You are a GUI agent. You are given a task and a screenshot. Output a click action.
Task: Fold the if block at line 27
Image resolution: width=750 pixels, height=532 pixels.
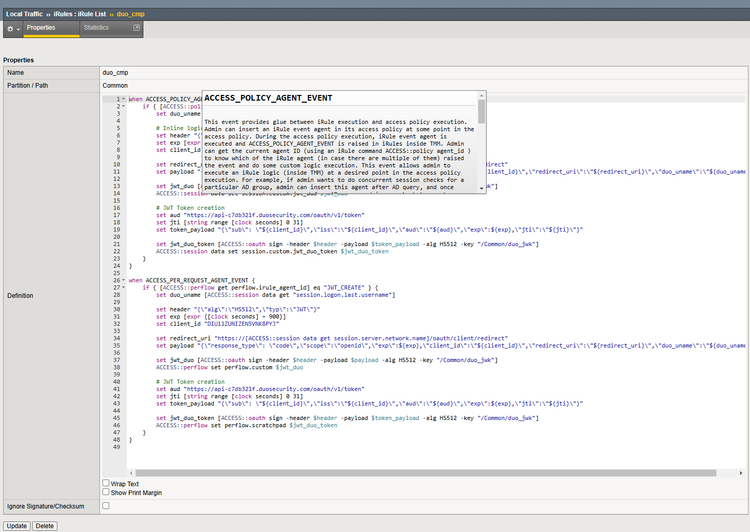123,287
